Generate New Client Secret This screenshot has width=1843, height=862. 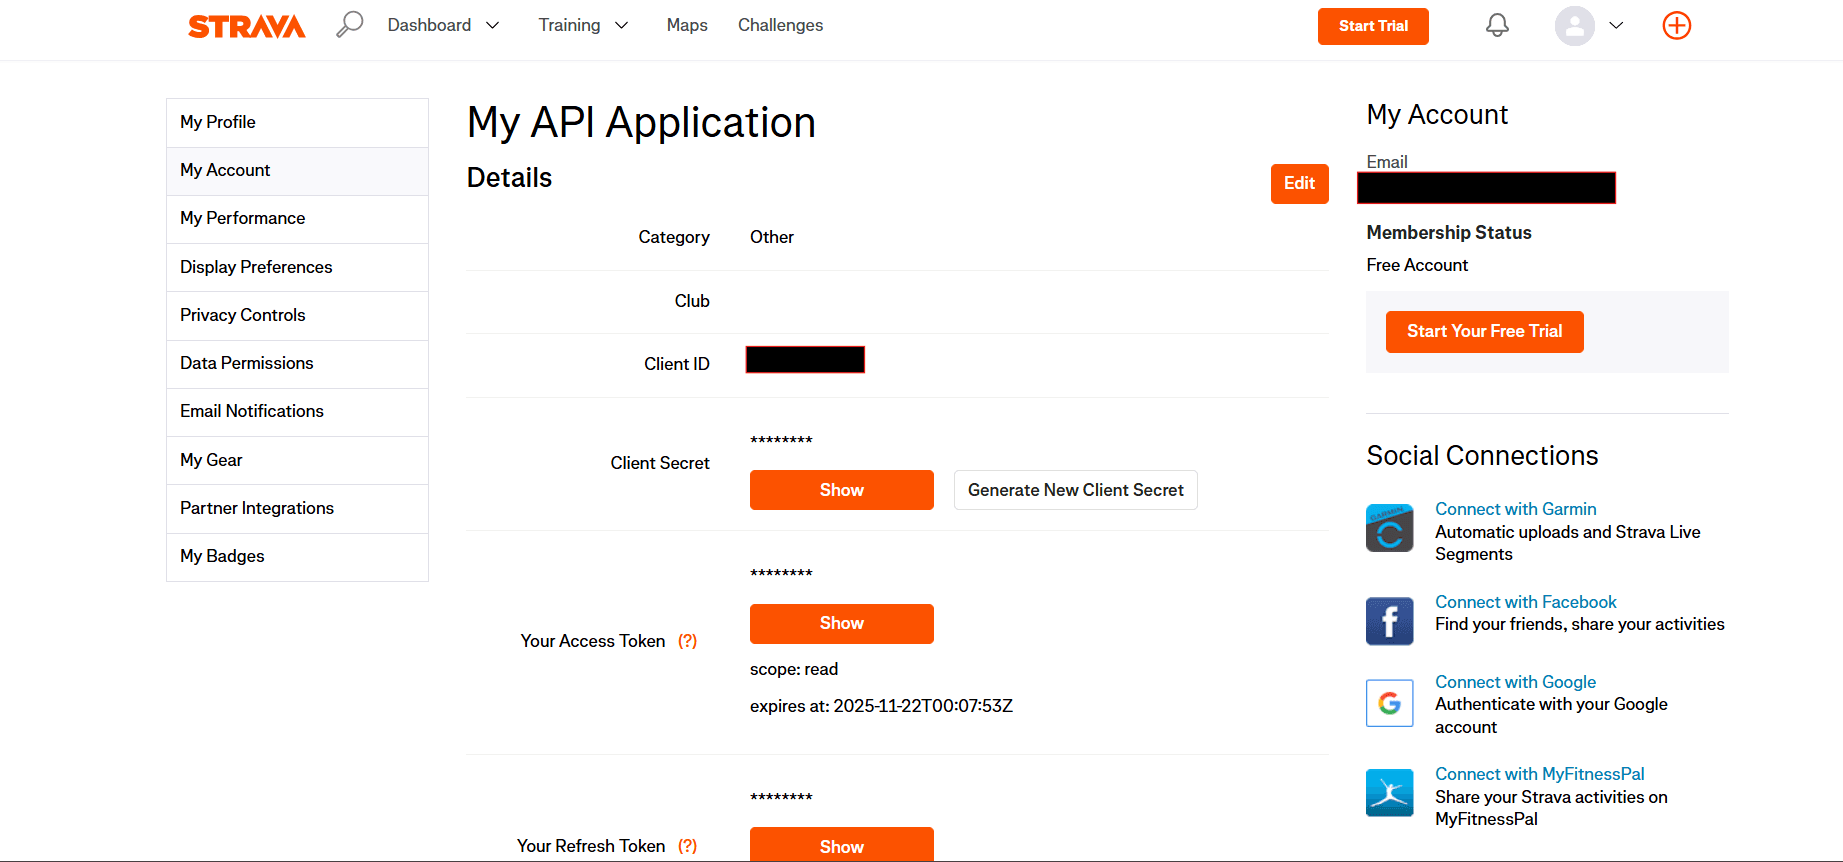[1075, 490]
